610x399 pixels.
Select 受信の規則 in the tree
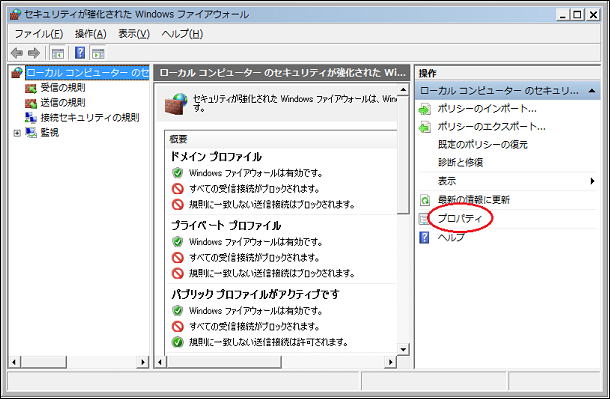[x=63, y=88]
